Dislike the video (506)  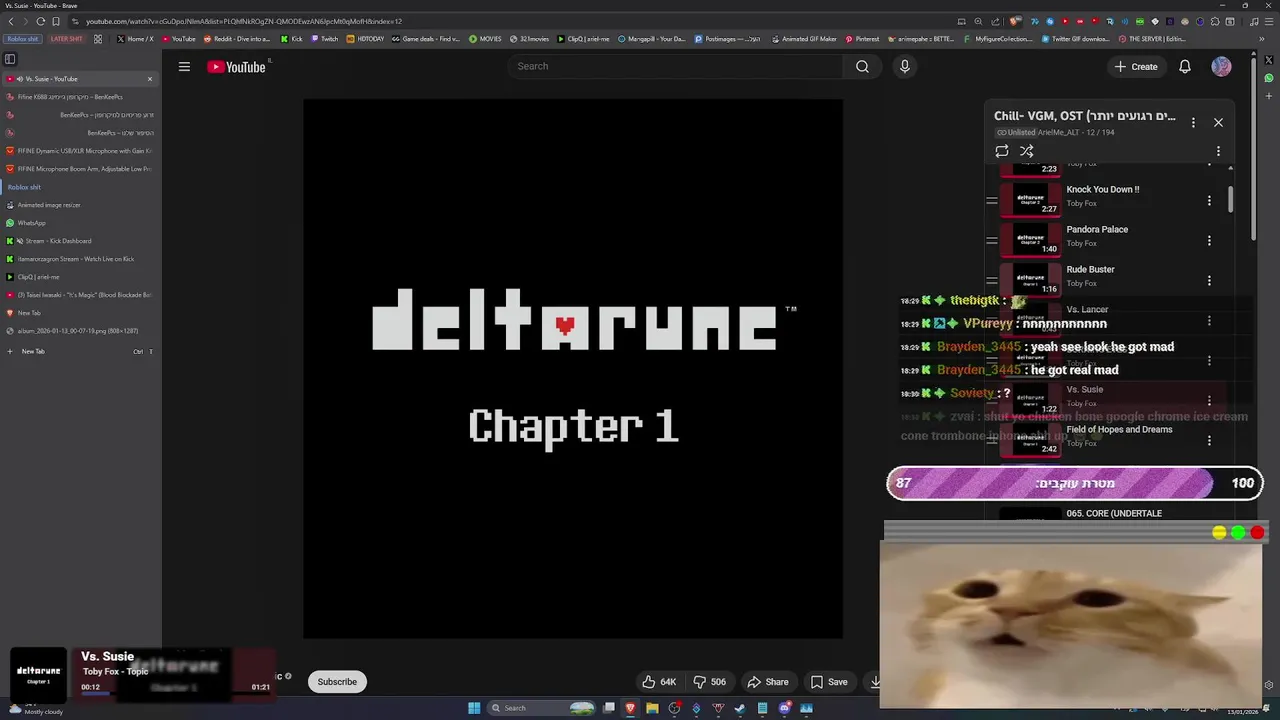click(710, 682)
